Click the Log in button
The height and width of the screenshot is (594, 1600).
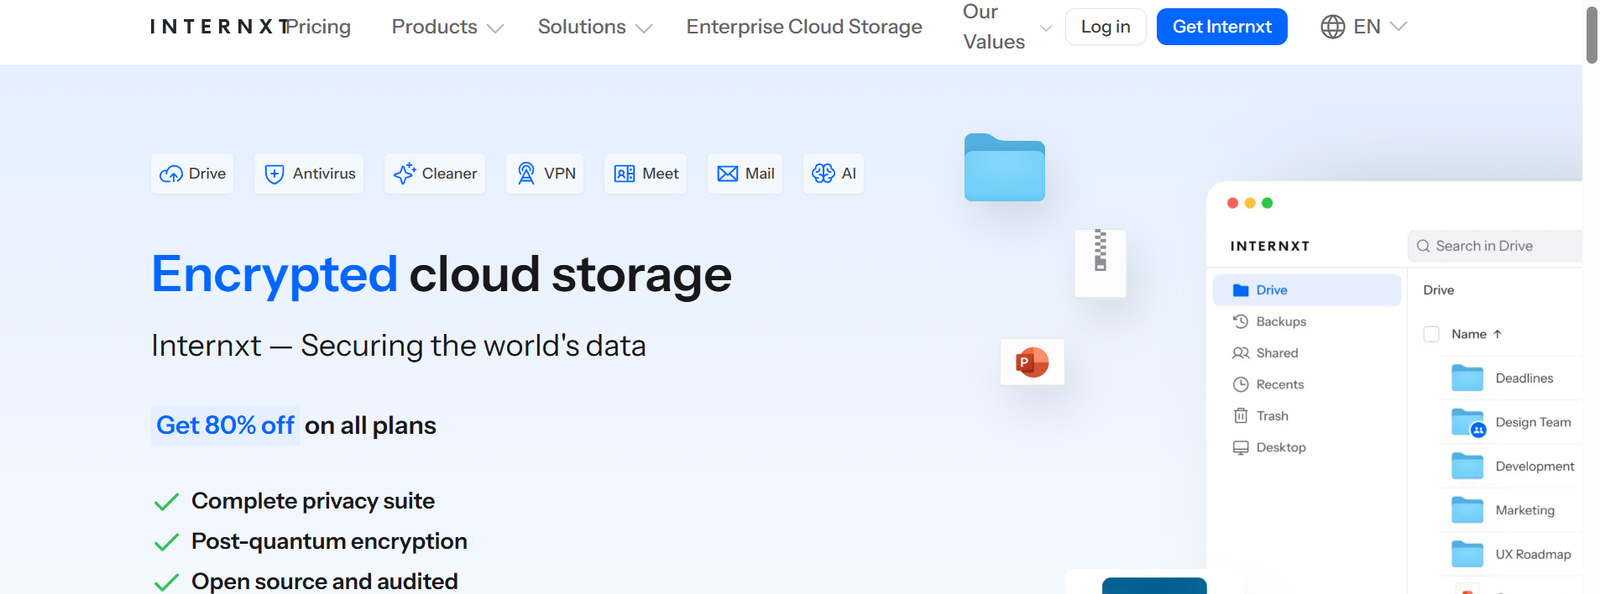tap(1106, 27)
